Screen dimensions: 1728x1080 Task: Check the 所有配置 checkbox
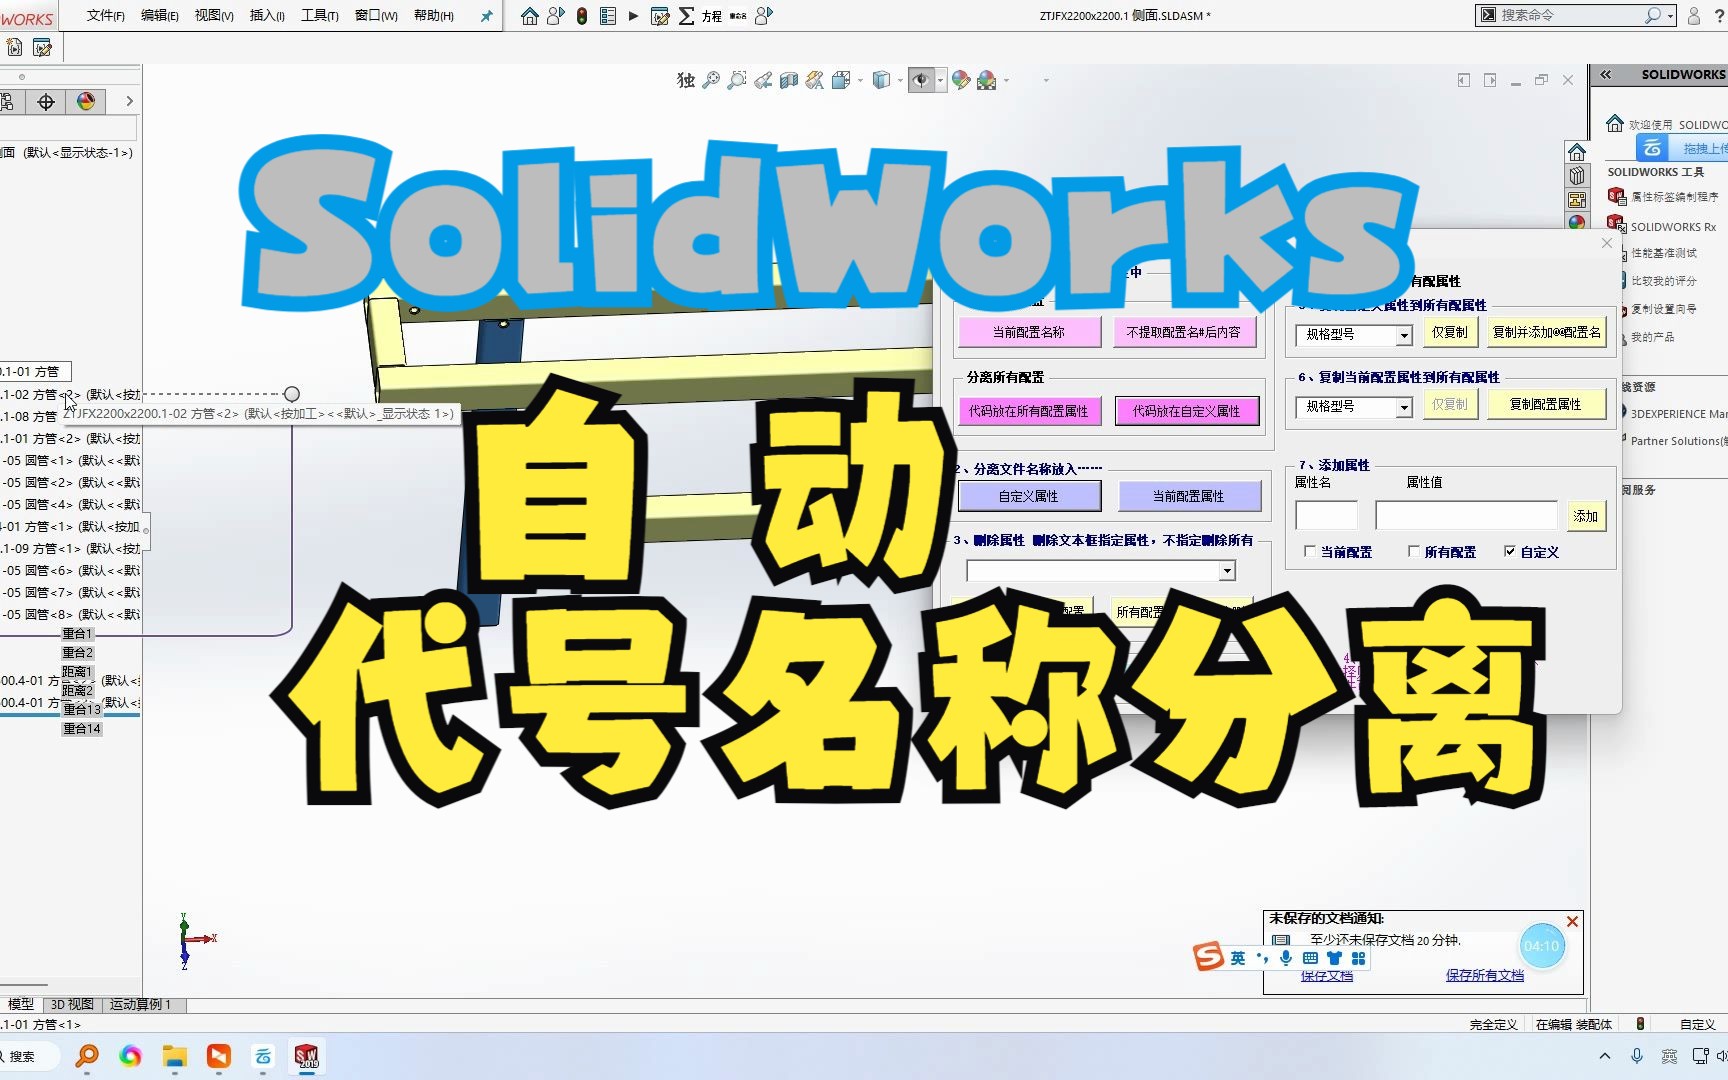click(1414, 551)
